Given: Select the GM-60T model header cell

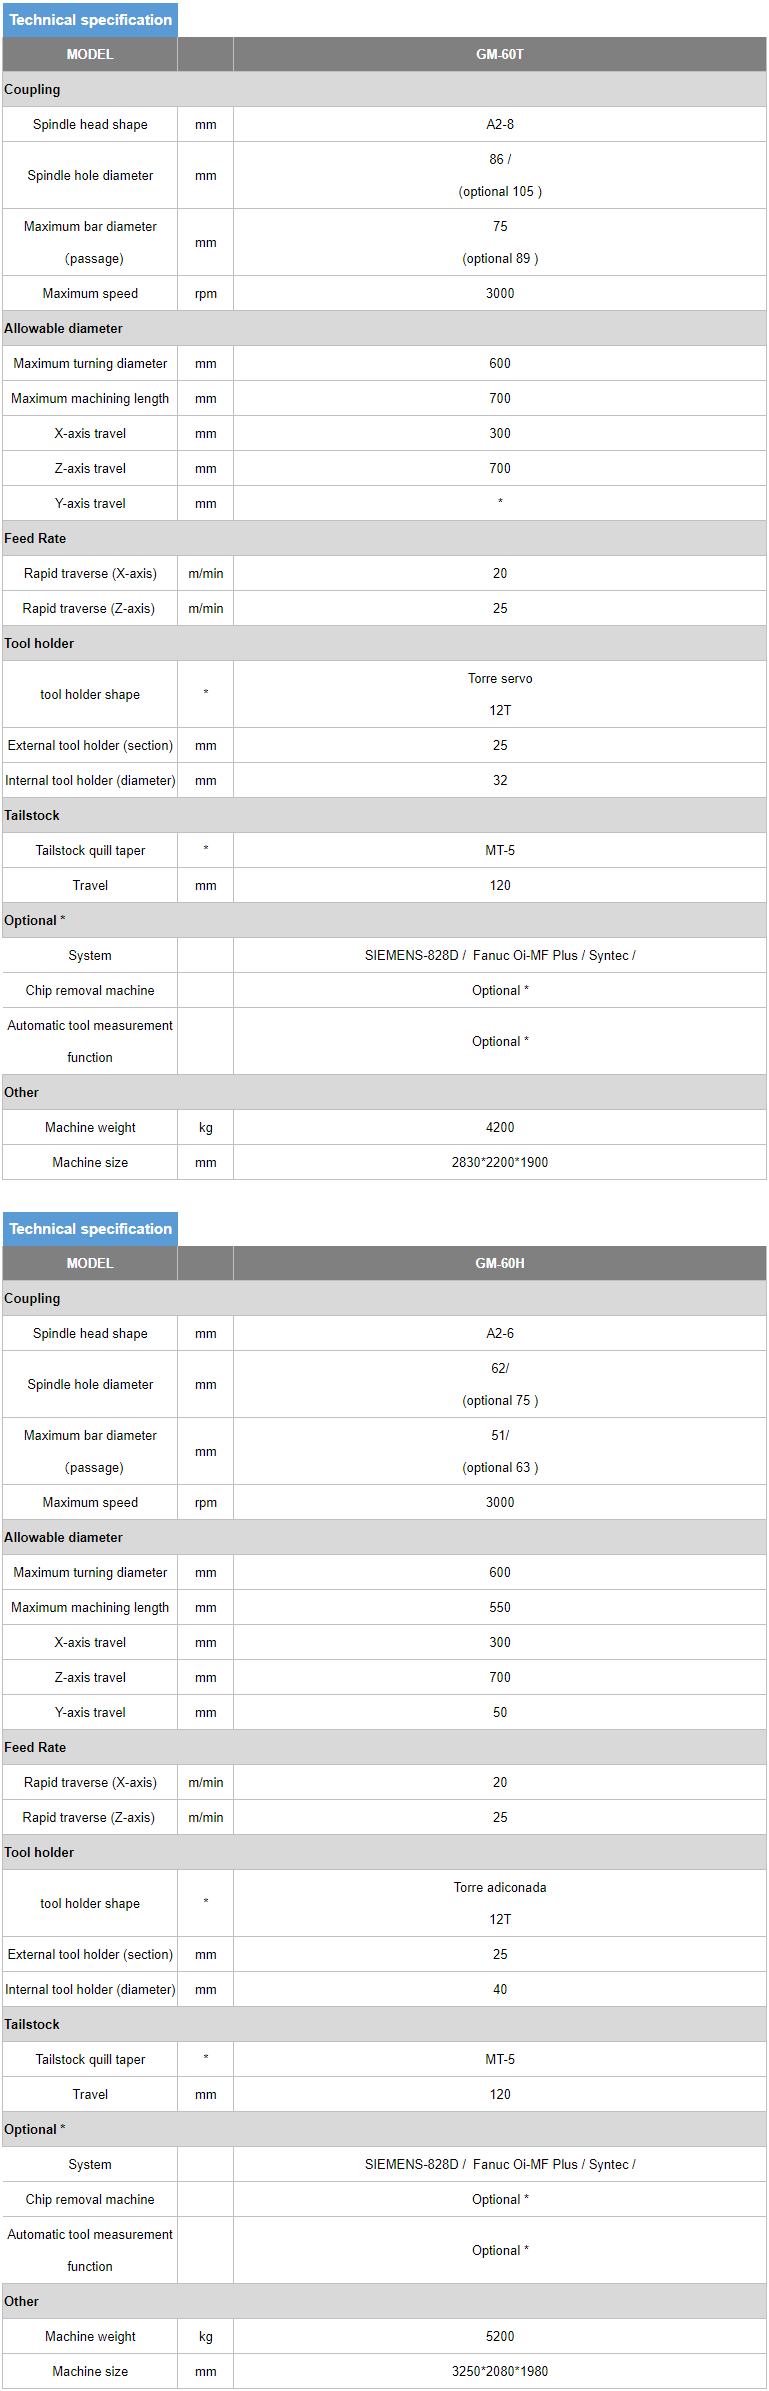Looking at the screenshot, I should (x=500, y=55).
